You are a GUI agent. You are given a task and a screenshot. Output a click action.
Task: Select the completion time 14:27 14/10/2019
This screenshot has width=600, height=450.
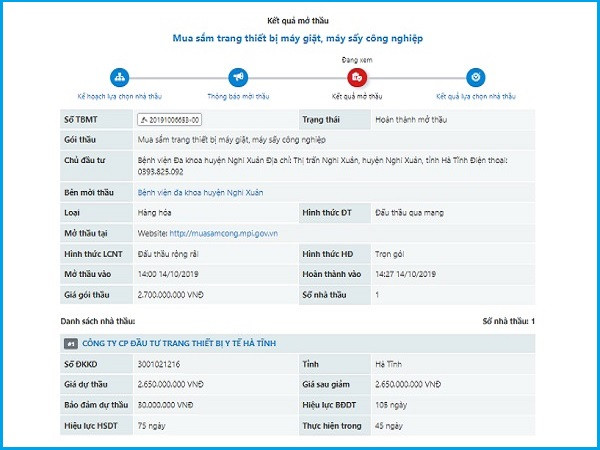405,274
